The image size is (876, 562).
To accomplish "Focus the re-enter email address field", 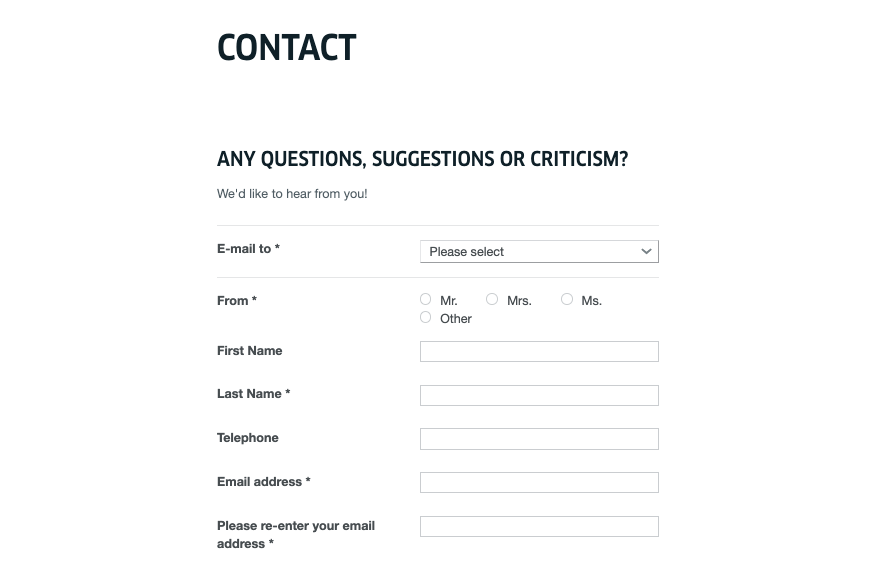I will click(539, 527).
